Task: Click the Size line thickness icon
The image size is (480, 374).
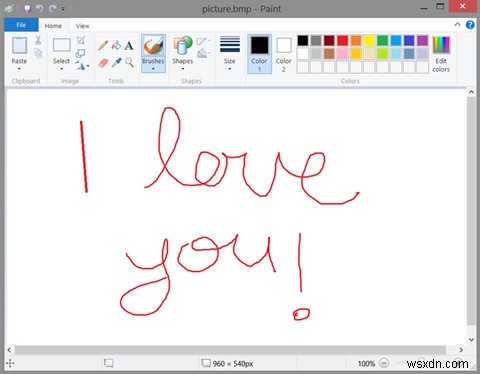Action: click(x=230, y=44)
